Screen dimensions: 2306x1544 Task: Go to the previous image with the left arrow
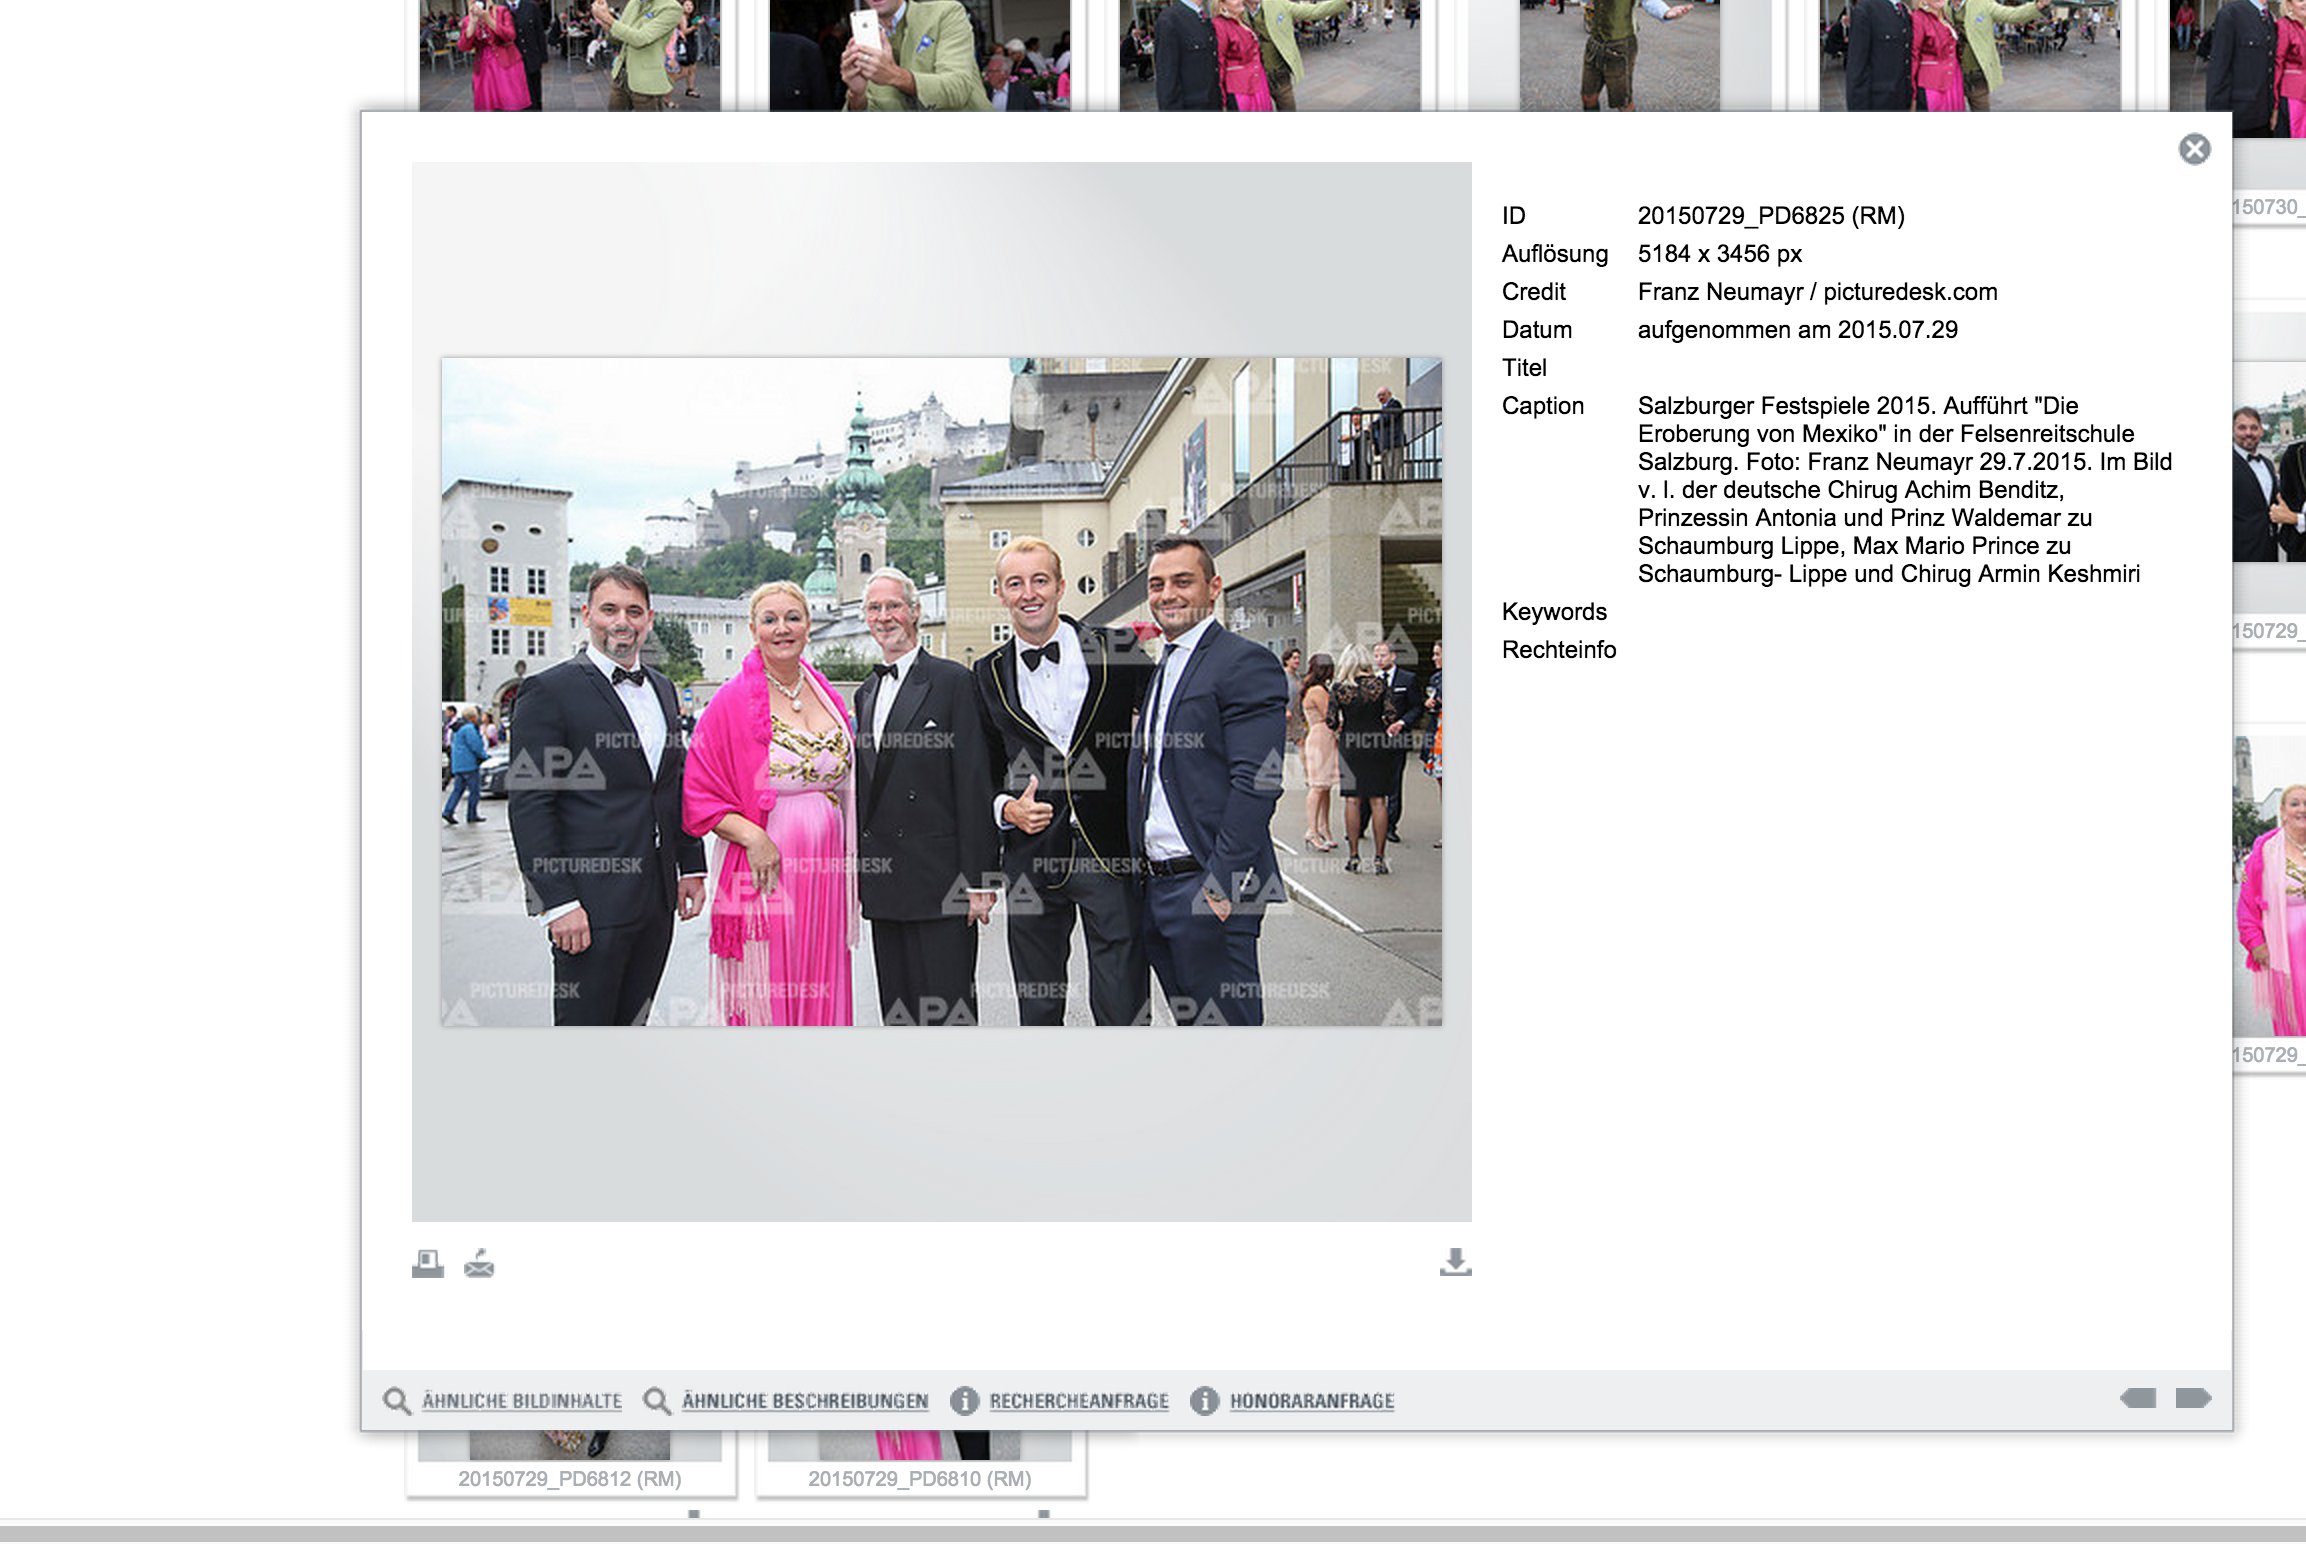tap(2138, 1398)
